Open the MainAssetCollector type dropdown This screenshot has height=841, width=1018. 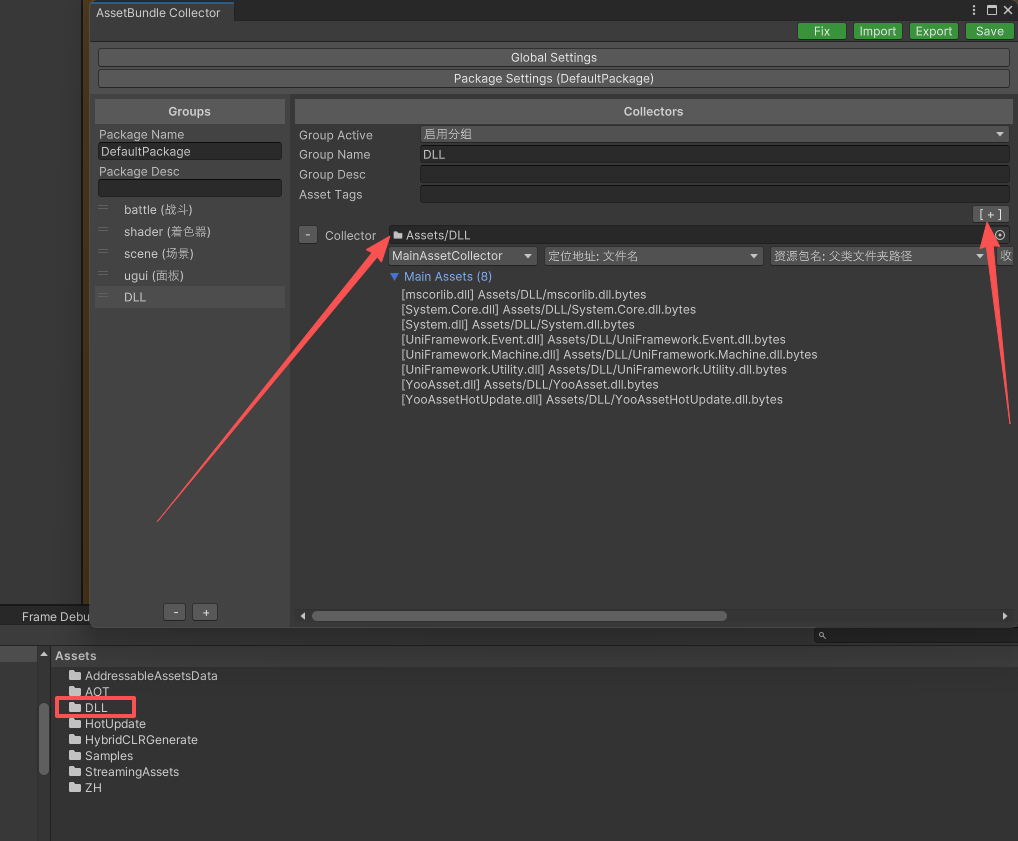[x=462, y=256]
